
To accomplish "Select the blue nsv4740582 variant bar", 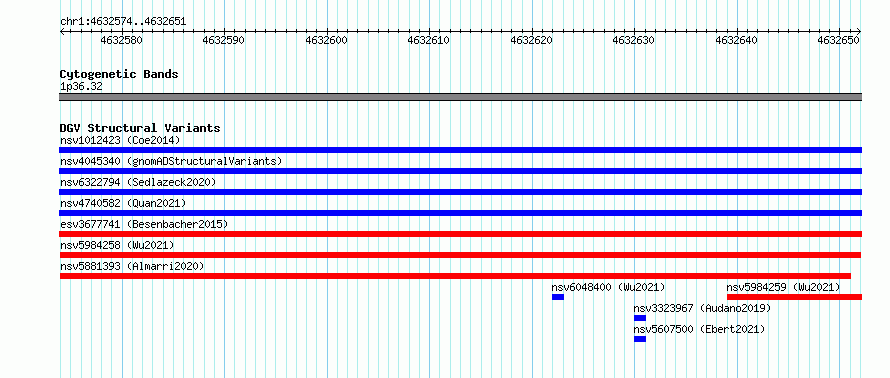I will tap(460, 213).
